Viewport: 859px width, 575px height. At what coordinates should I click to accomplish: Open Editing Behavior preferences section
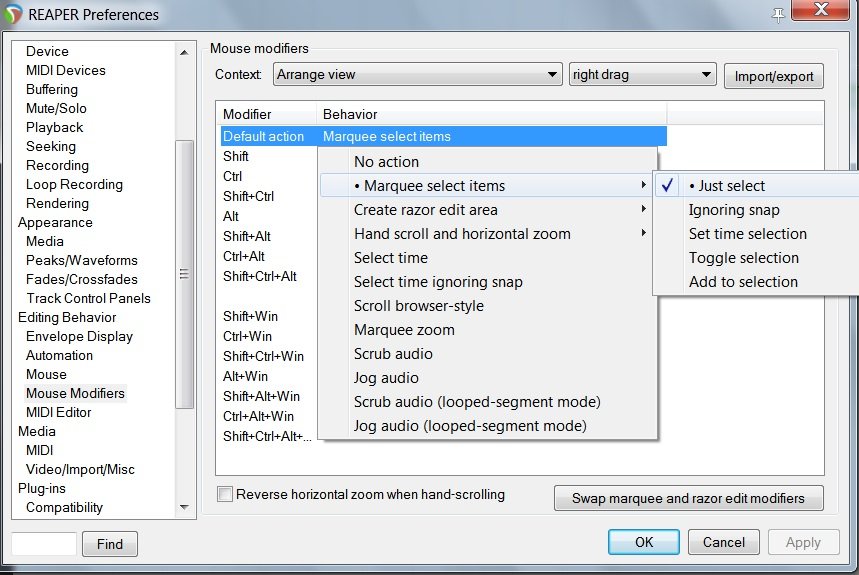coord(67,318)
